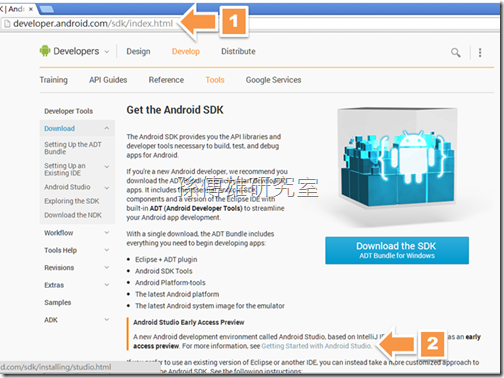The height and width of the screenshot is (378, 504).
Task: Switch to the Training tab
Action: [54, 80]
